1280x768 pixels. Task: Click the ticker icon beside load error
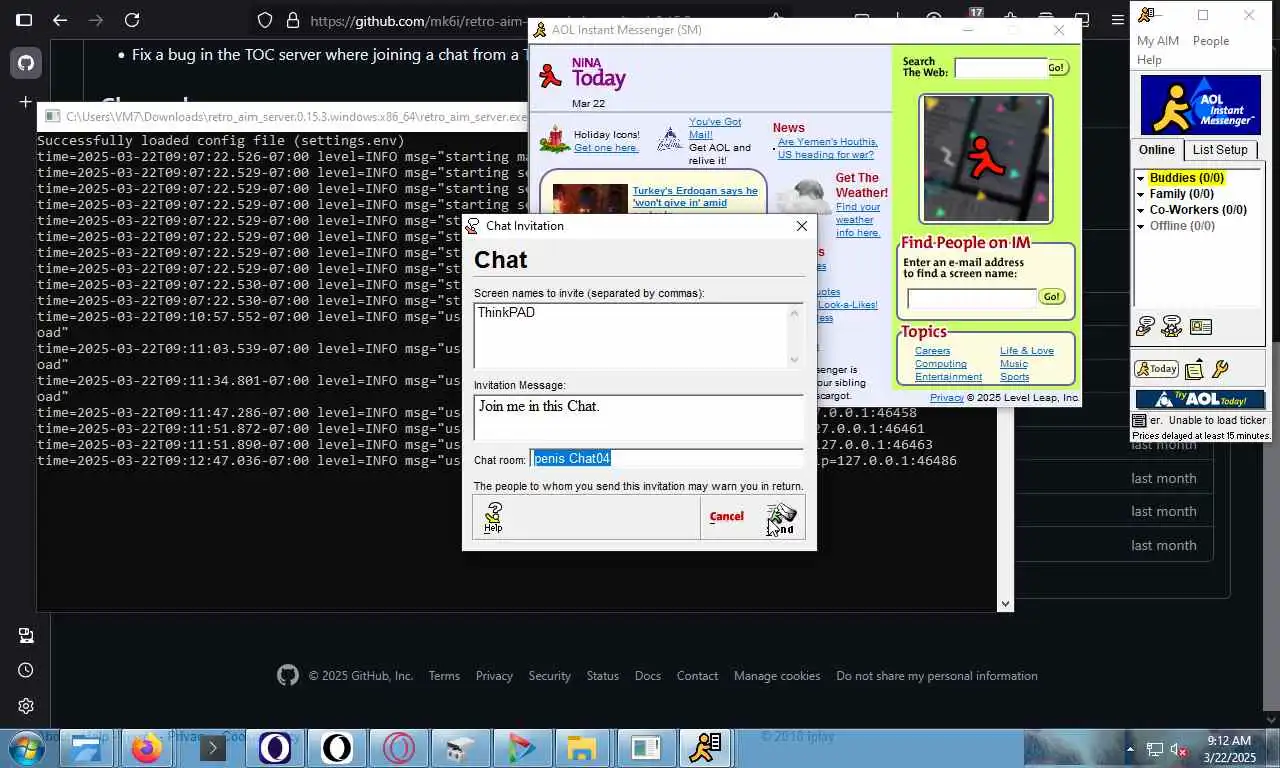(1139, 421)
